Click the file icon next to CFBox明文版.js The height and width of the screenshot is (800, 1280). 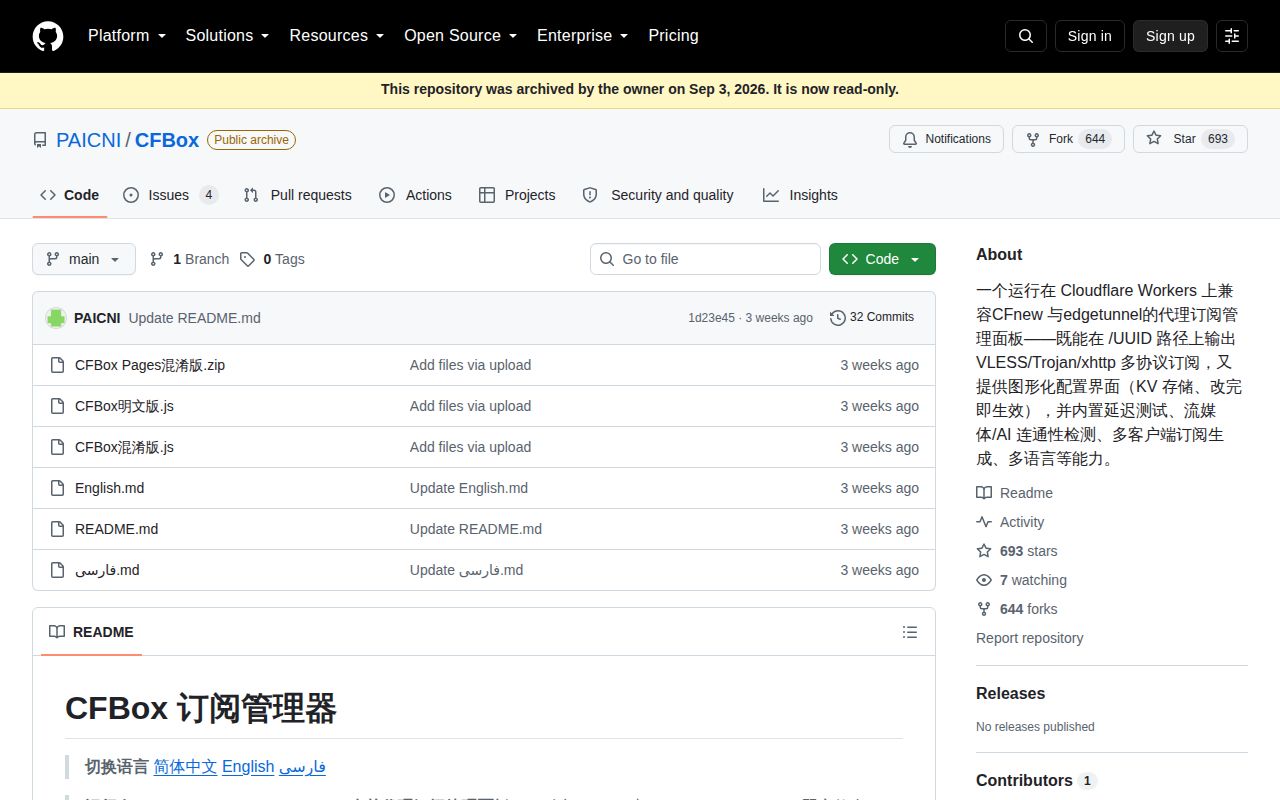(57, 406)
